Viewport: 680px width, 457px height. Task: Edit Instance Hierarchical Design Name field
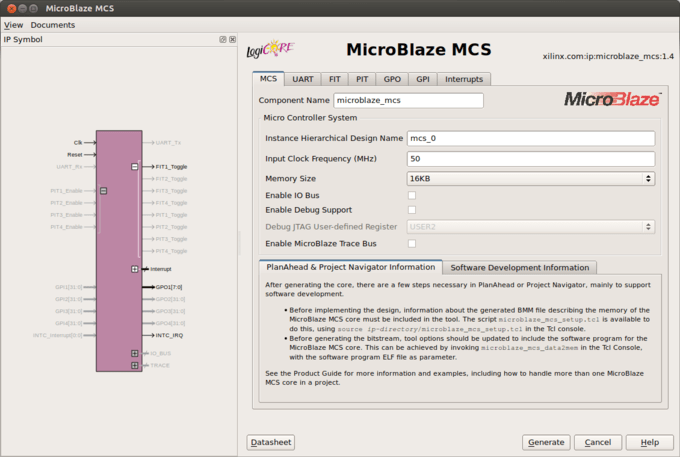point(531,138)
